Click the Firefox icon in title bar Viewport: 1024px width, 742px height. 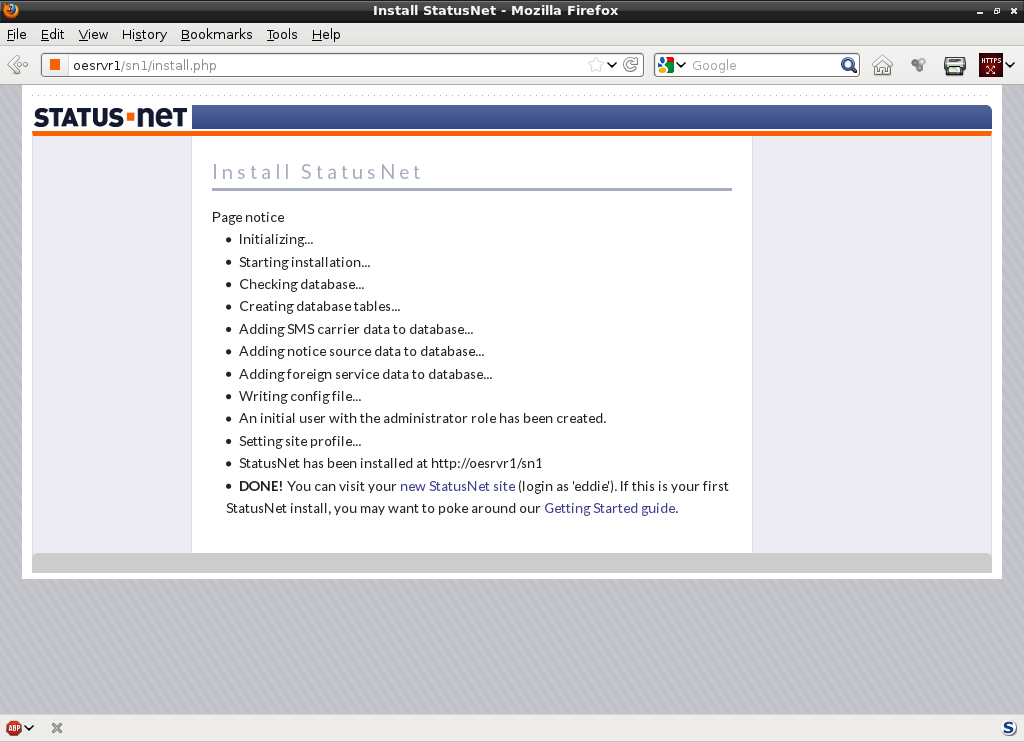click(10, 10)
